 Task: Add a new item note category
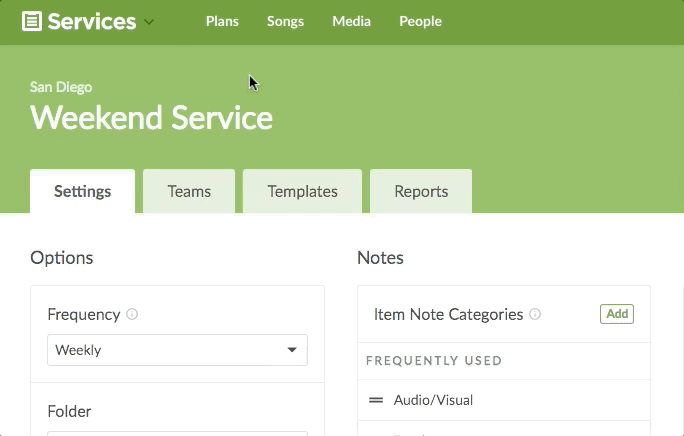(617, 314)
